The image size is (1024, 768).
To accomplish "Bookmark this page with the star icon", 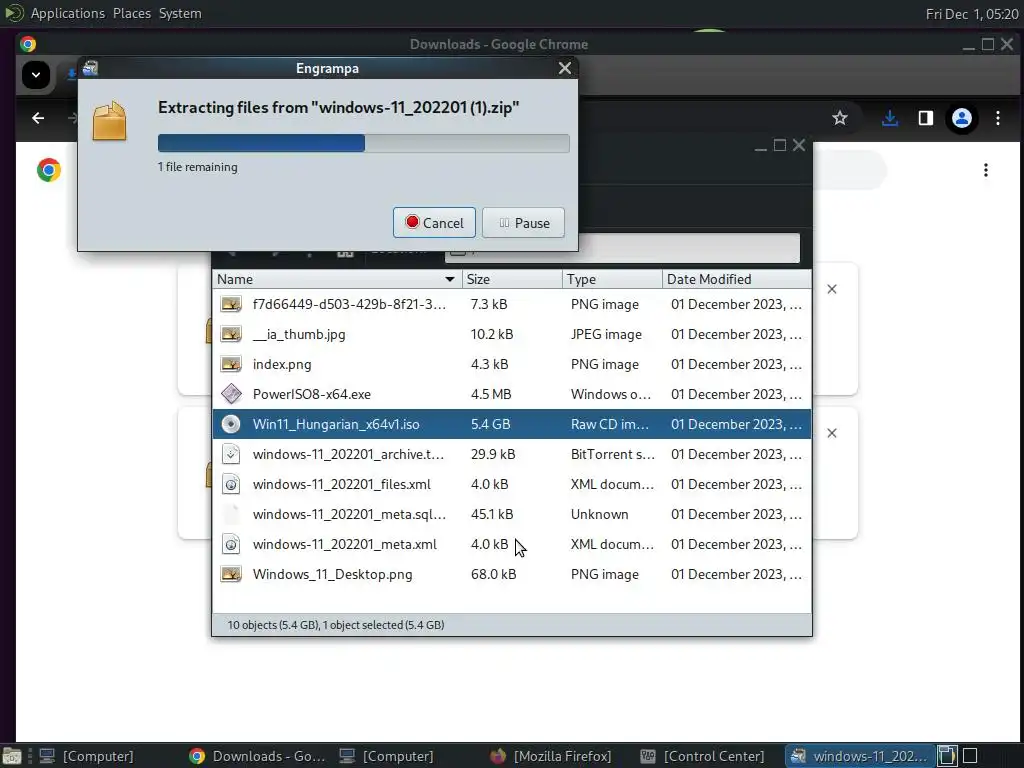I will [840, 118].
